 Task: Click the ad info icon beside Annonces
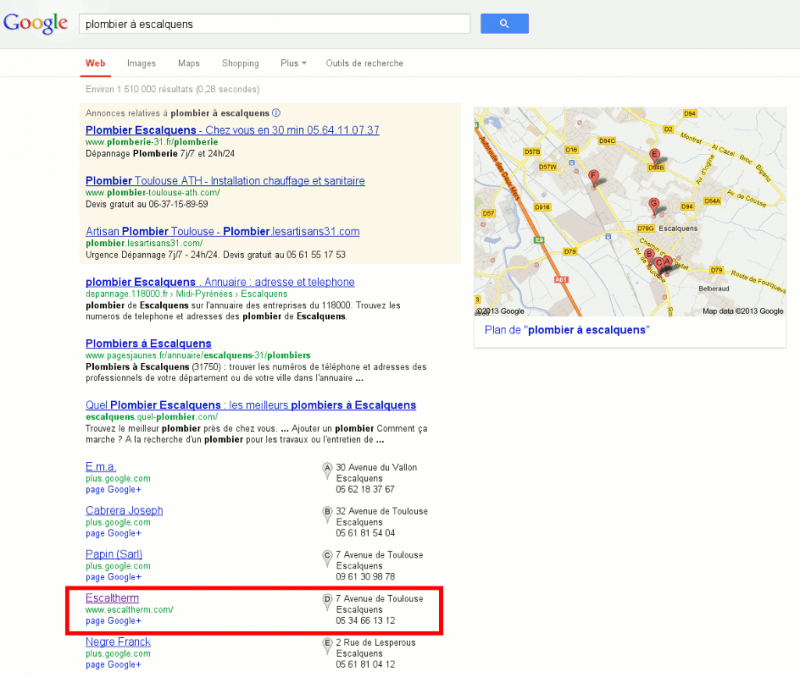click(276, 113)
